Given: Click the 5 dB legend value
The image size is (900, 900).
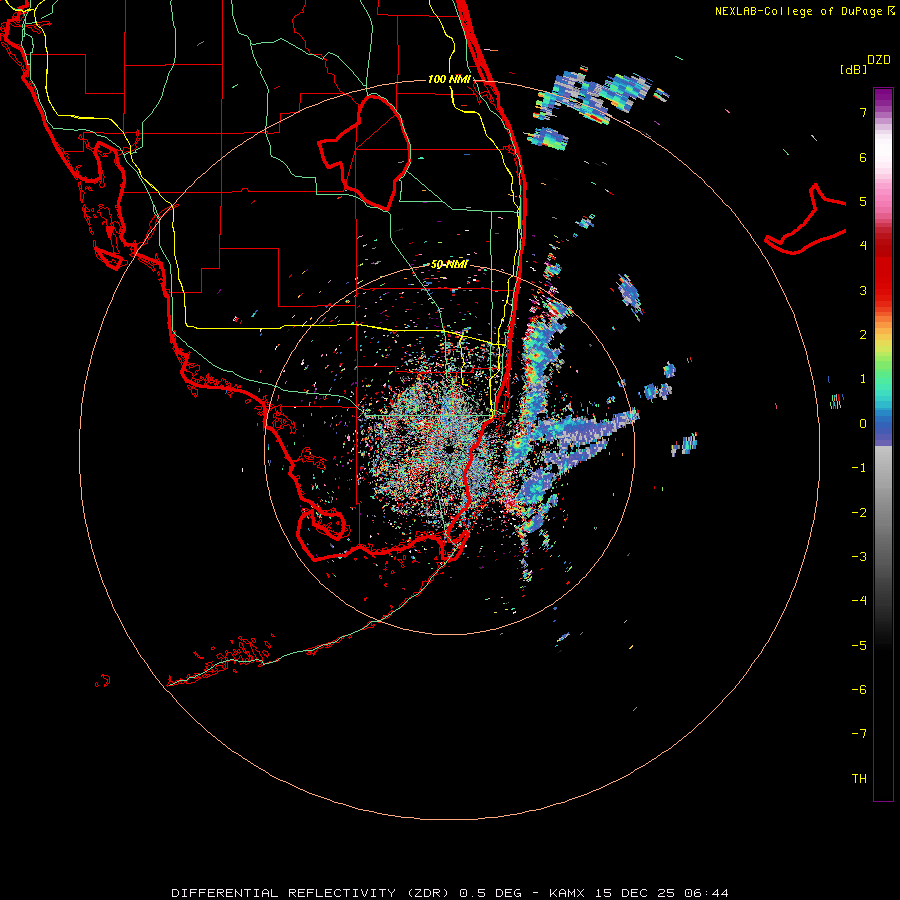Looking at the screenshot, I should coord(863,201).
